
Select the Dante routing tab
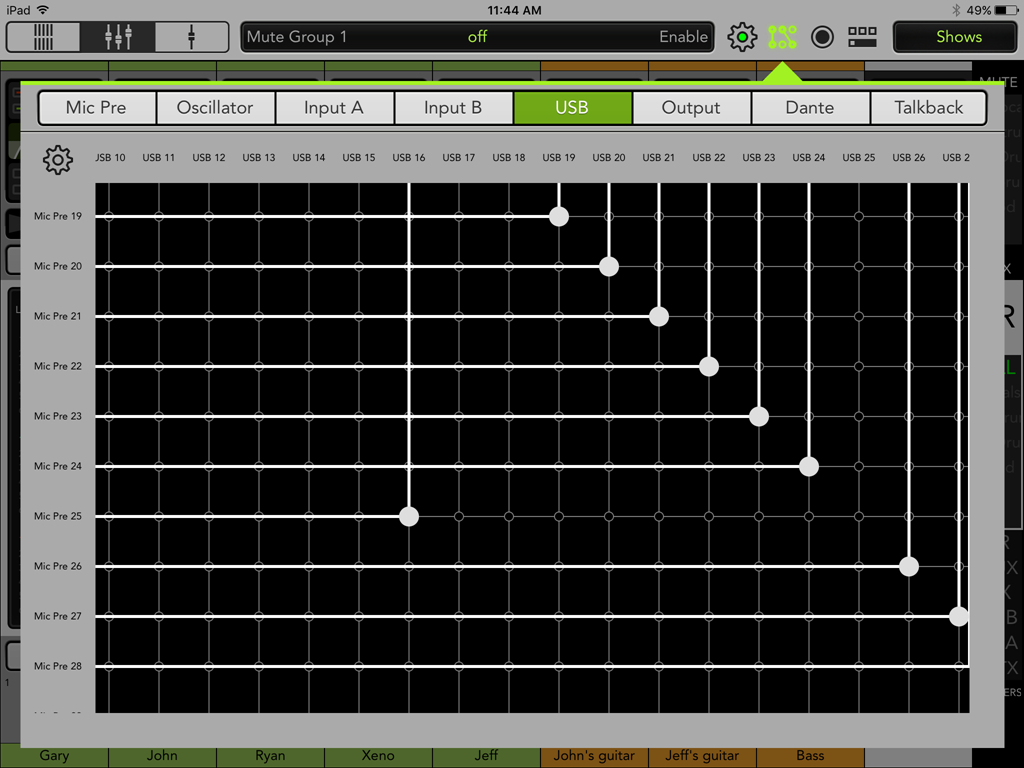tap(809, 108)
